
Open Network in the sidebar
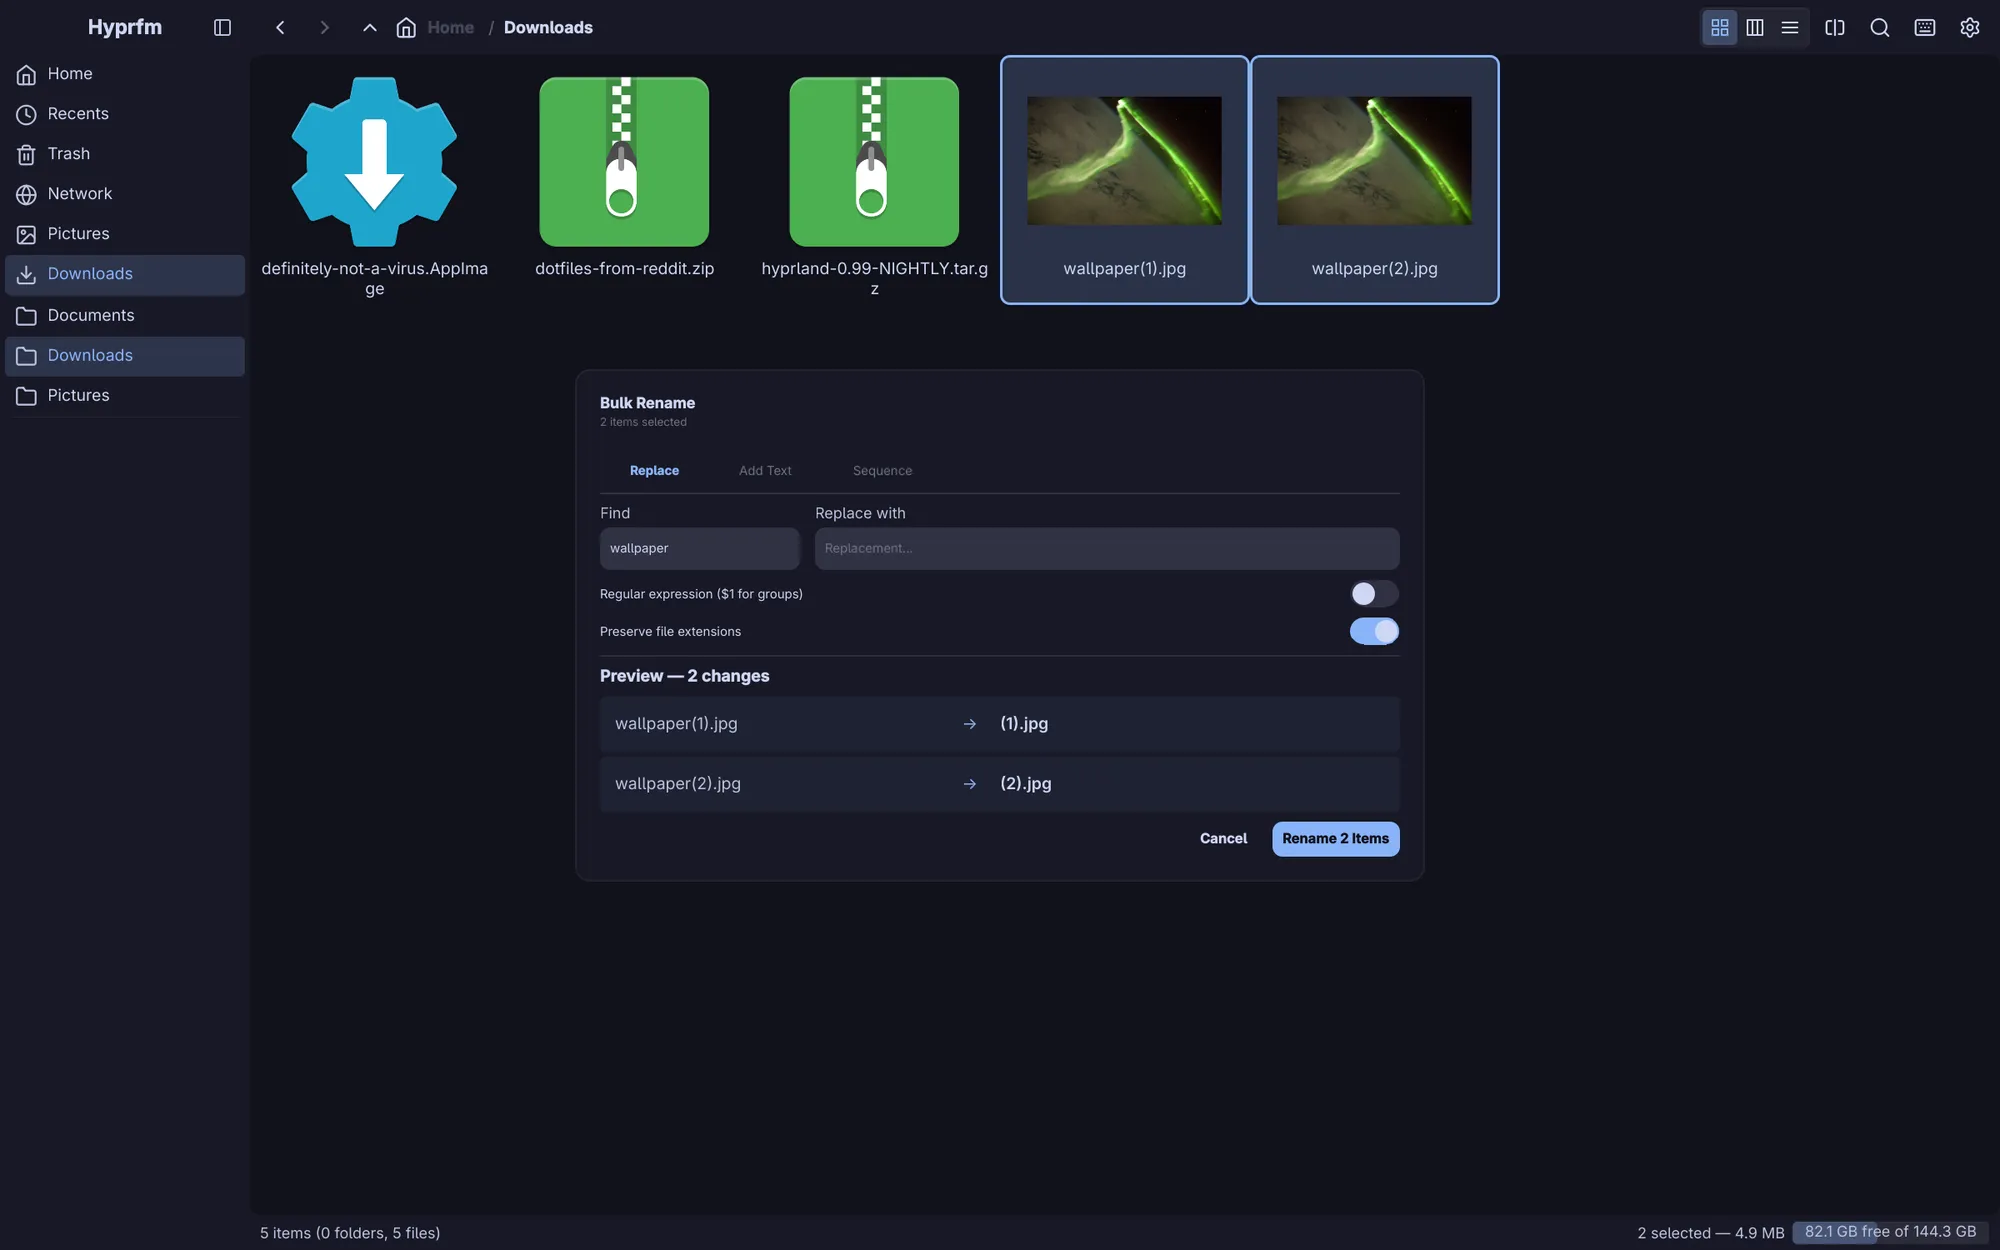tap(125, 194)
